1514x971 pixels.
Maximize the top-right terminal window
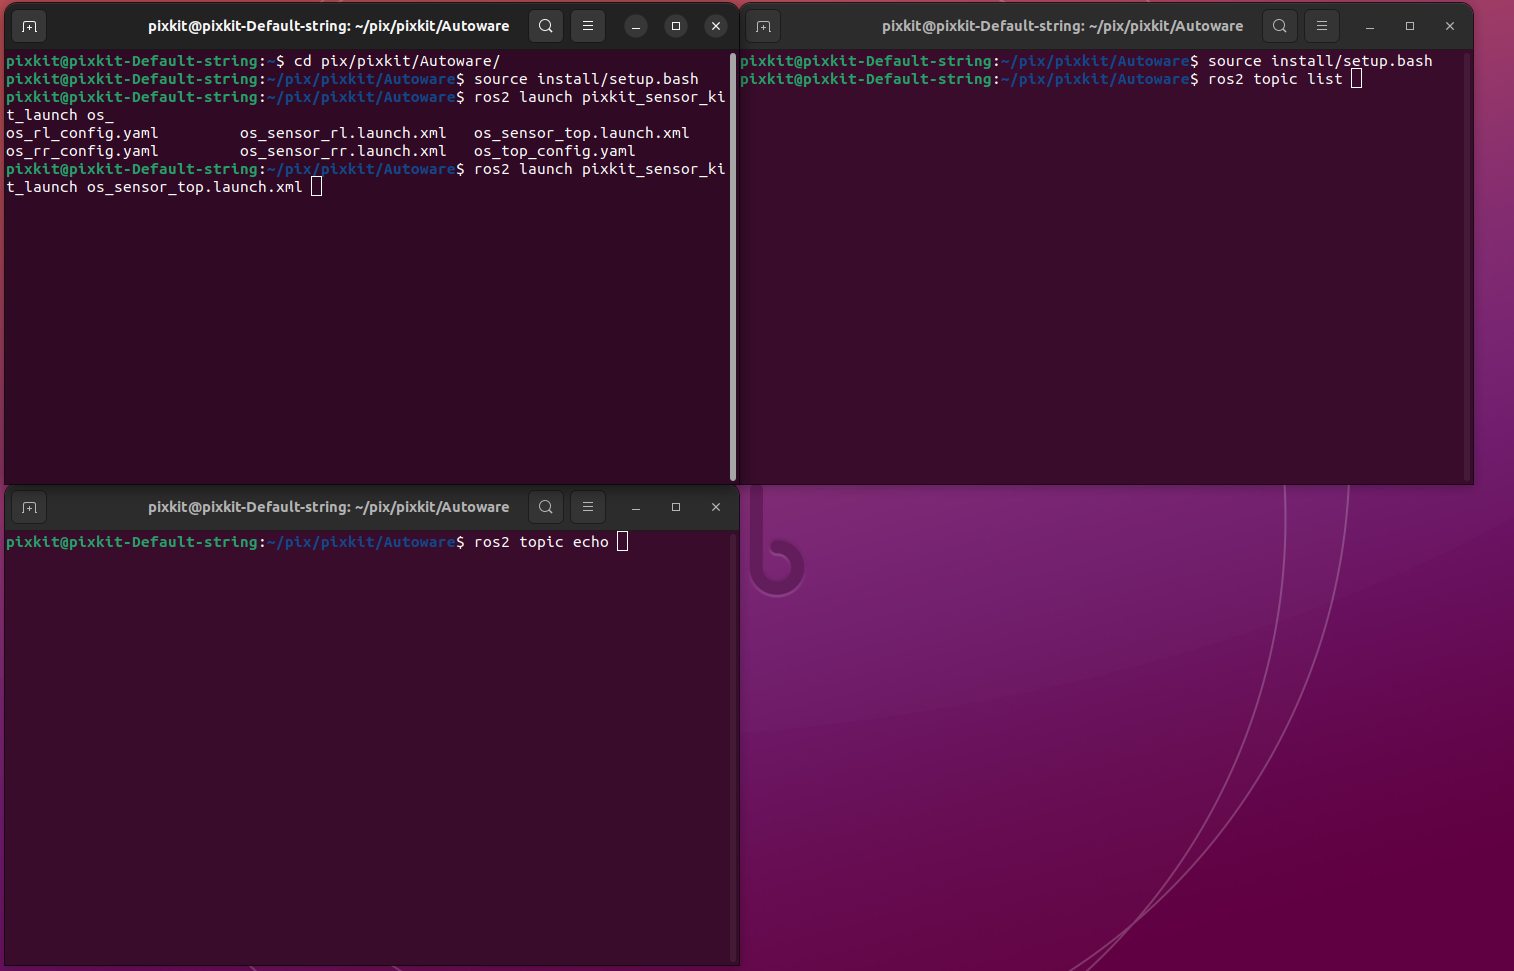click(1410, 26)
